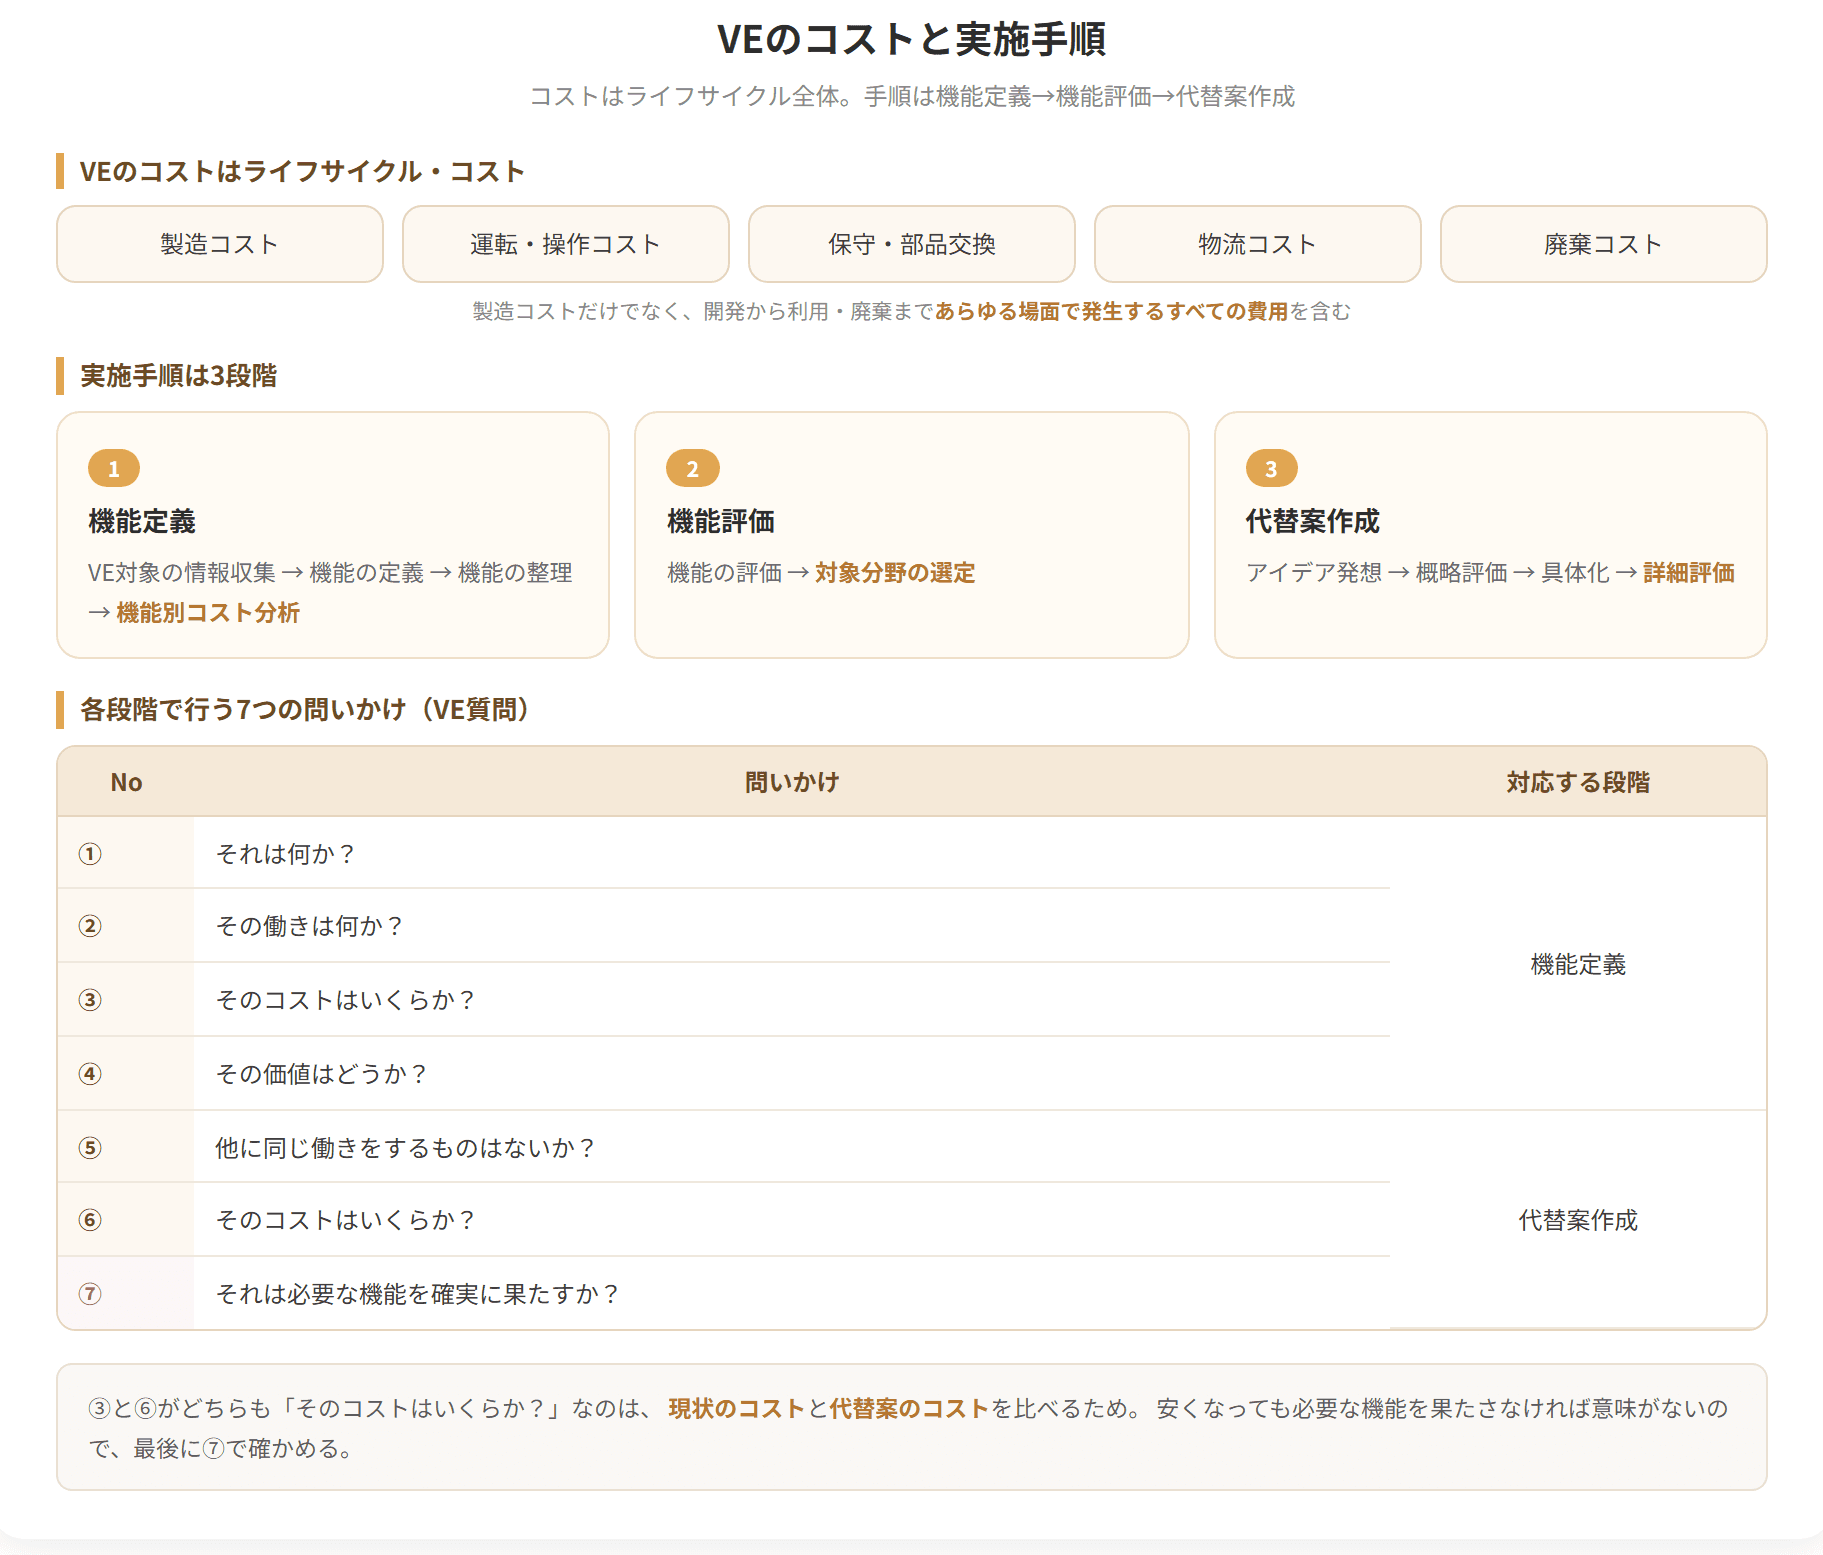The image size is (1823, 1555).
Task: Click the number 3 step badge
Action: point(1272,468)
